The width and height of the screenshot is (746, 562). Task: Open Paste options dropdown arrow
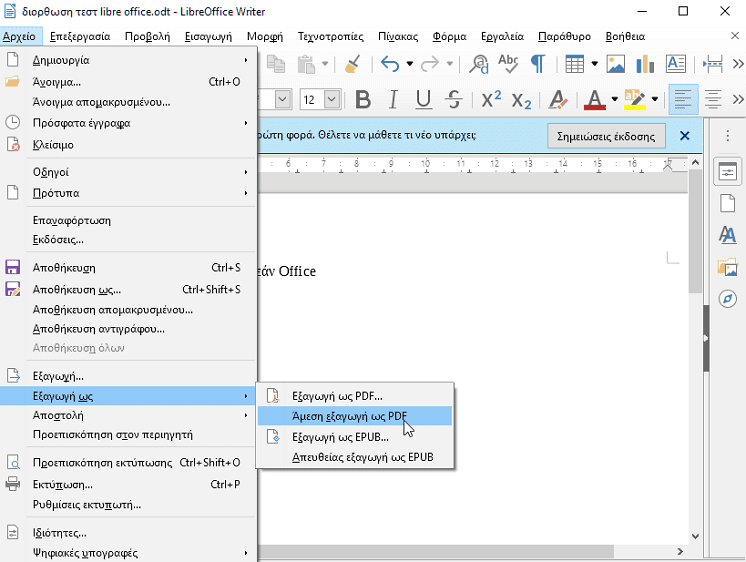point(324,64)
